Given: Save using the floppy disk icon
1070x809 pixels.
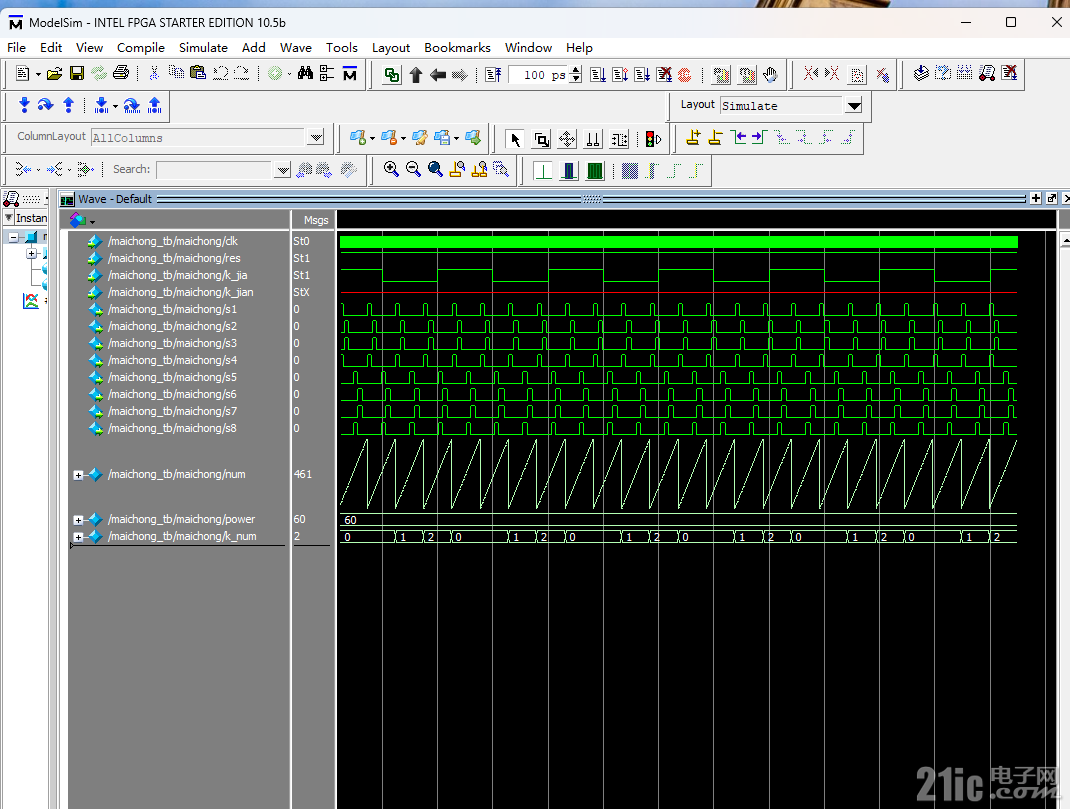Looking at the screenshot, I should (76, 74).
